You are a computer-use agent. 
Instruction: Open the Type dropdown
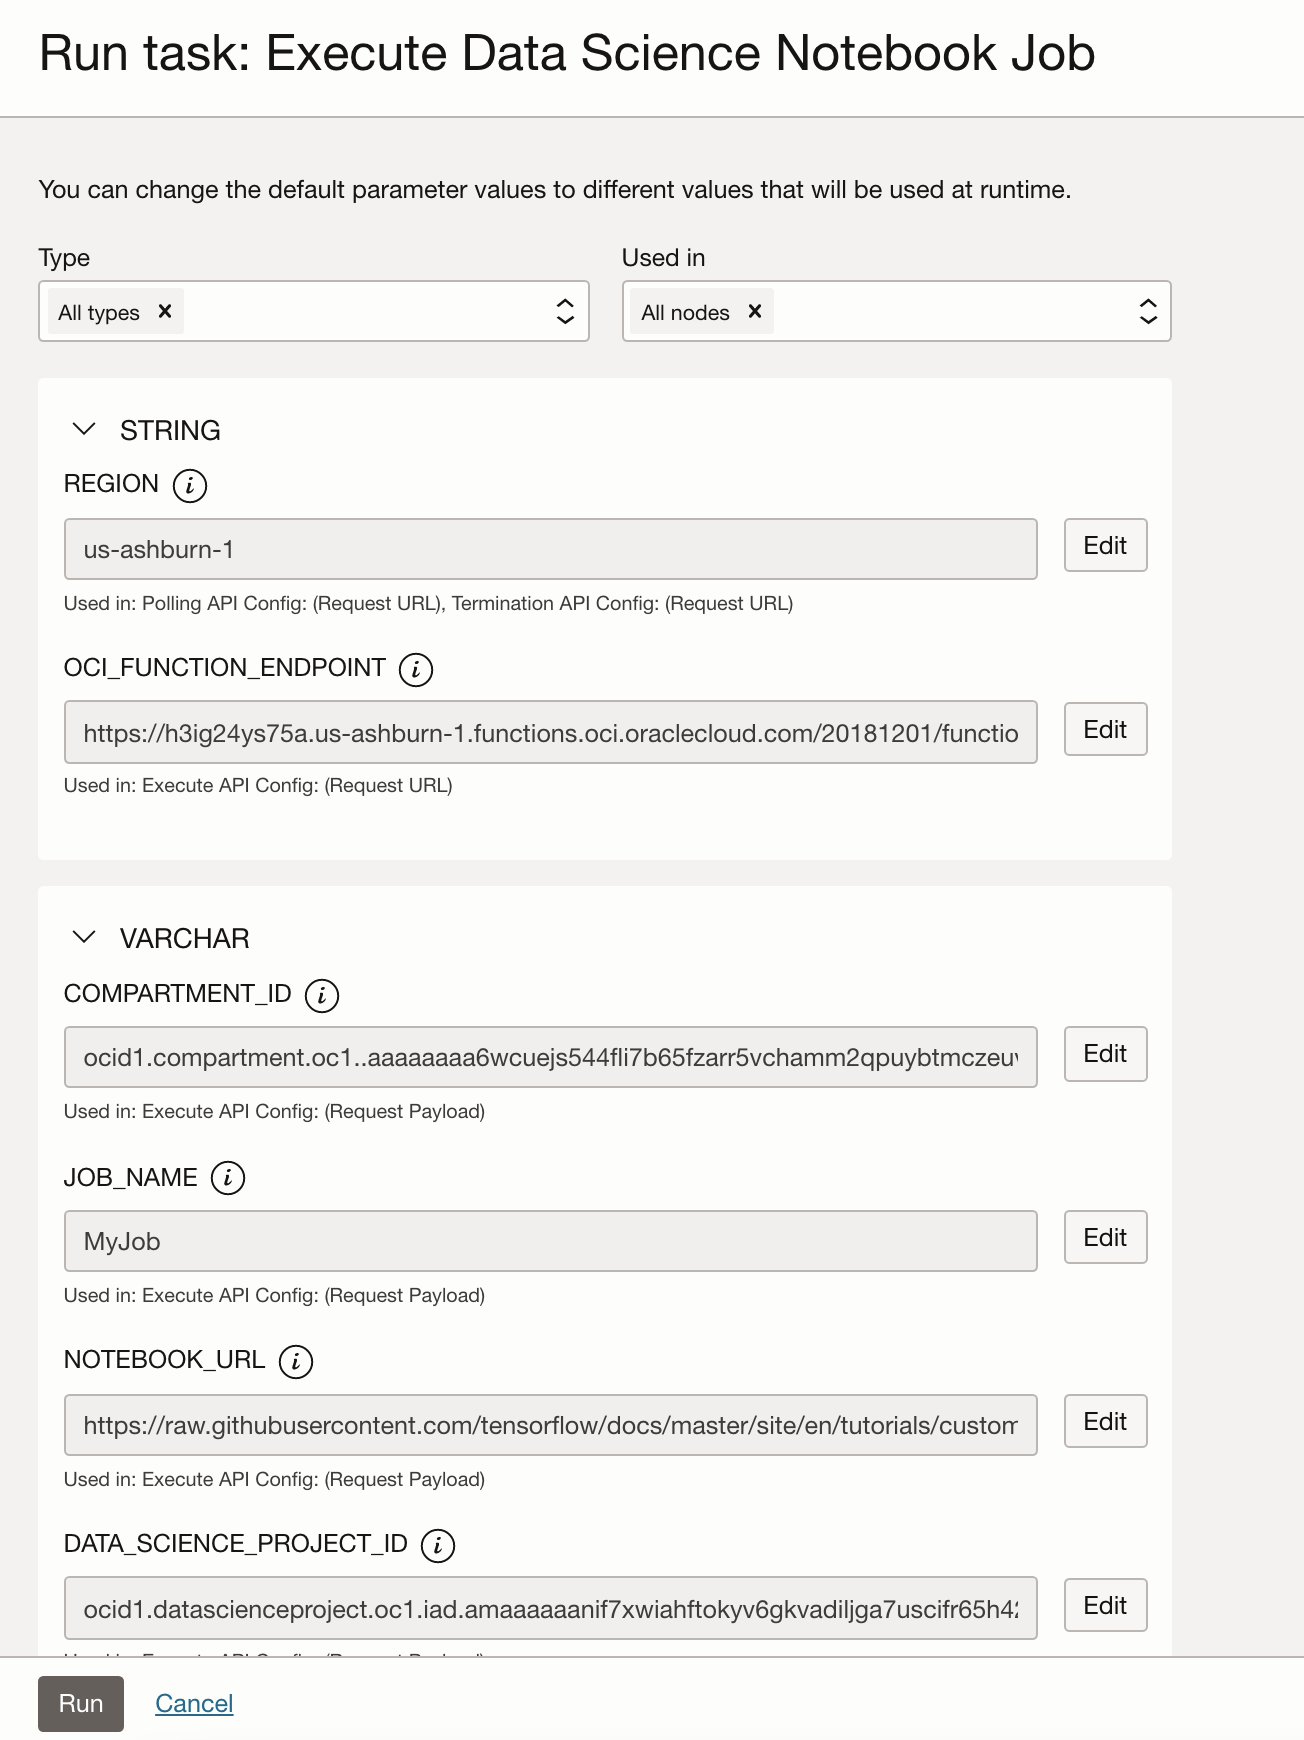tap(565, 312)
